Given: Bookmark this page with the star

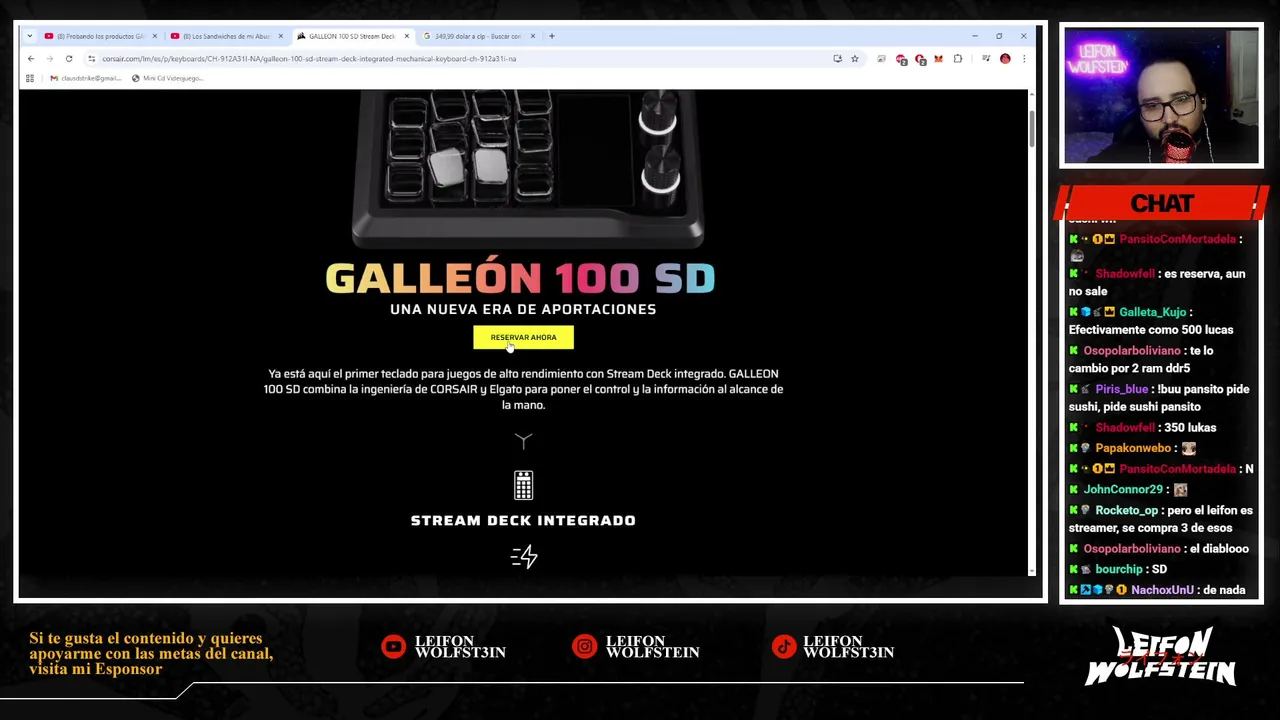Looking at the screenshot, I should coord(855,59).
